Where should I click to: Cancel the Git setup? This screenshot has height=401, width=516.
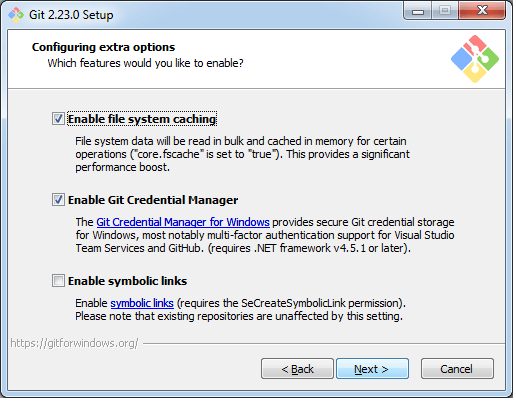[457, 369]
